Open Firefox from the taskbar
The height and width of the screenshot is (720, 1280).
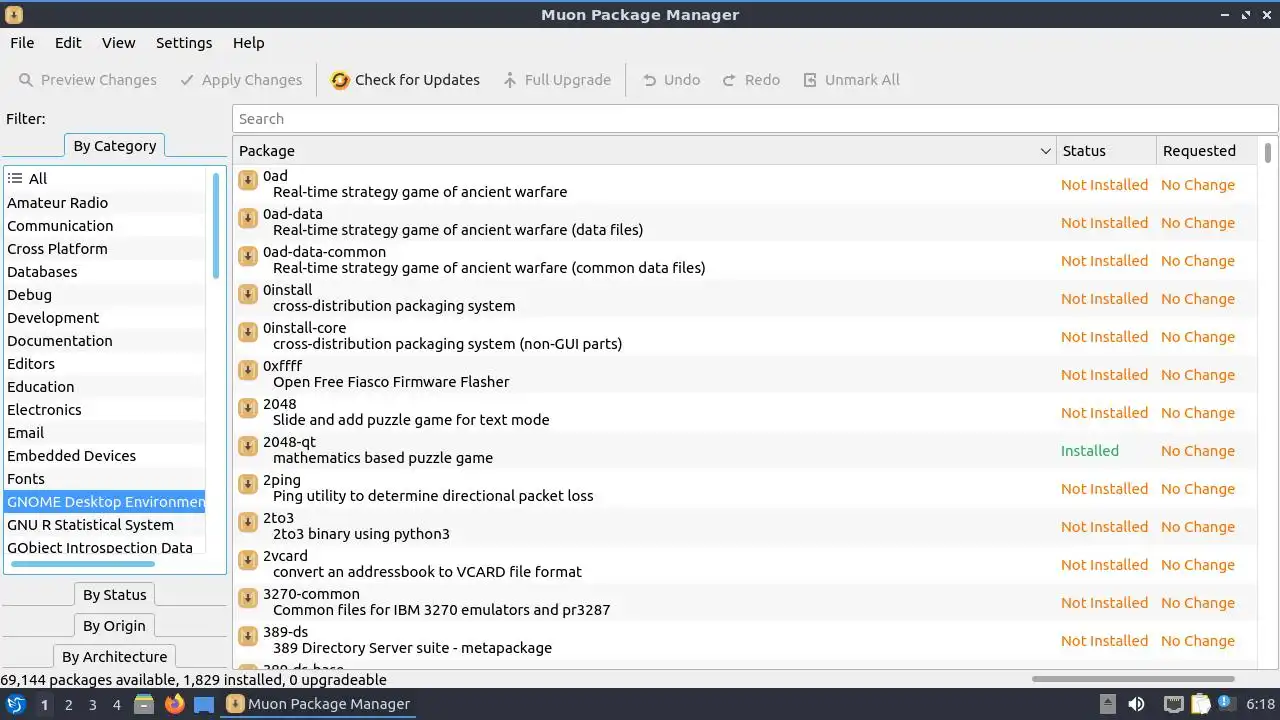(175, 704)
